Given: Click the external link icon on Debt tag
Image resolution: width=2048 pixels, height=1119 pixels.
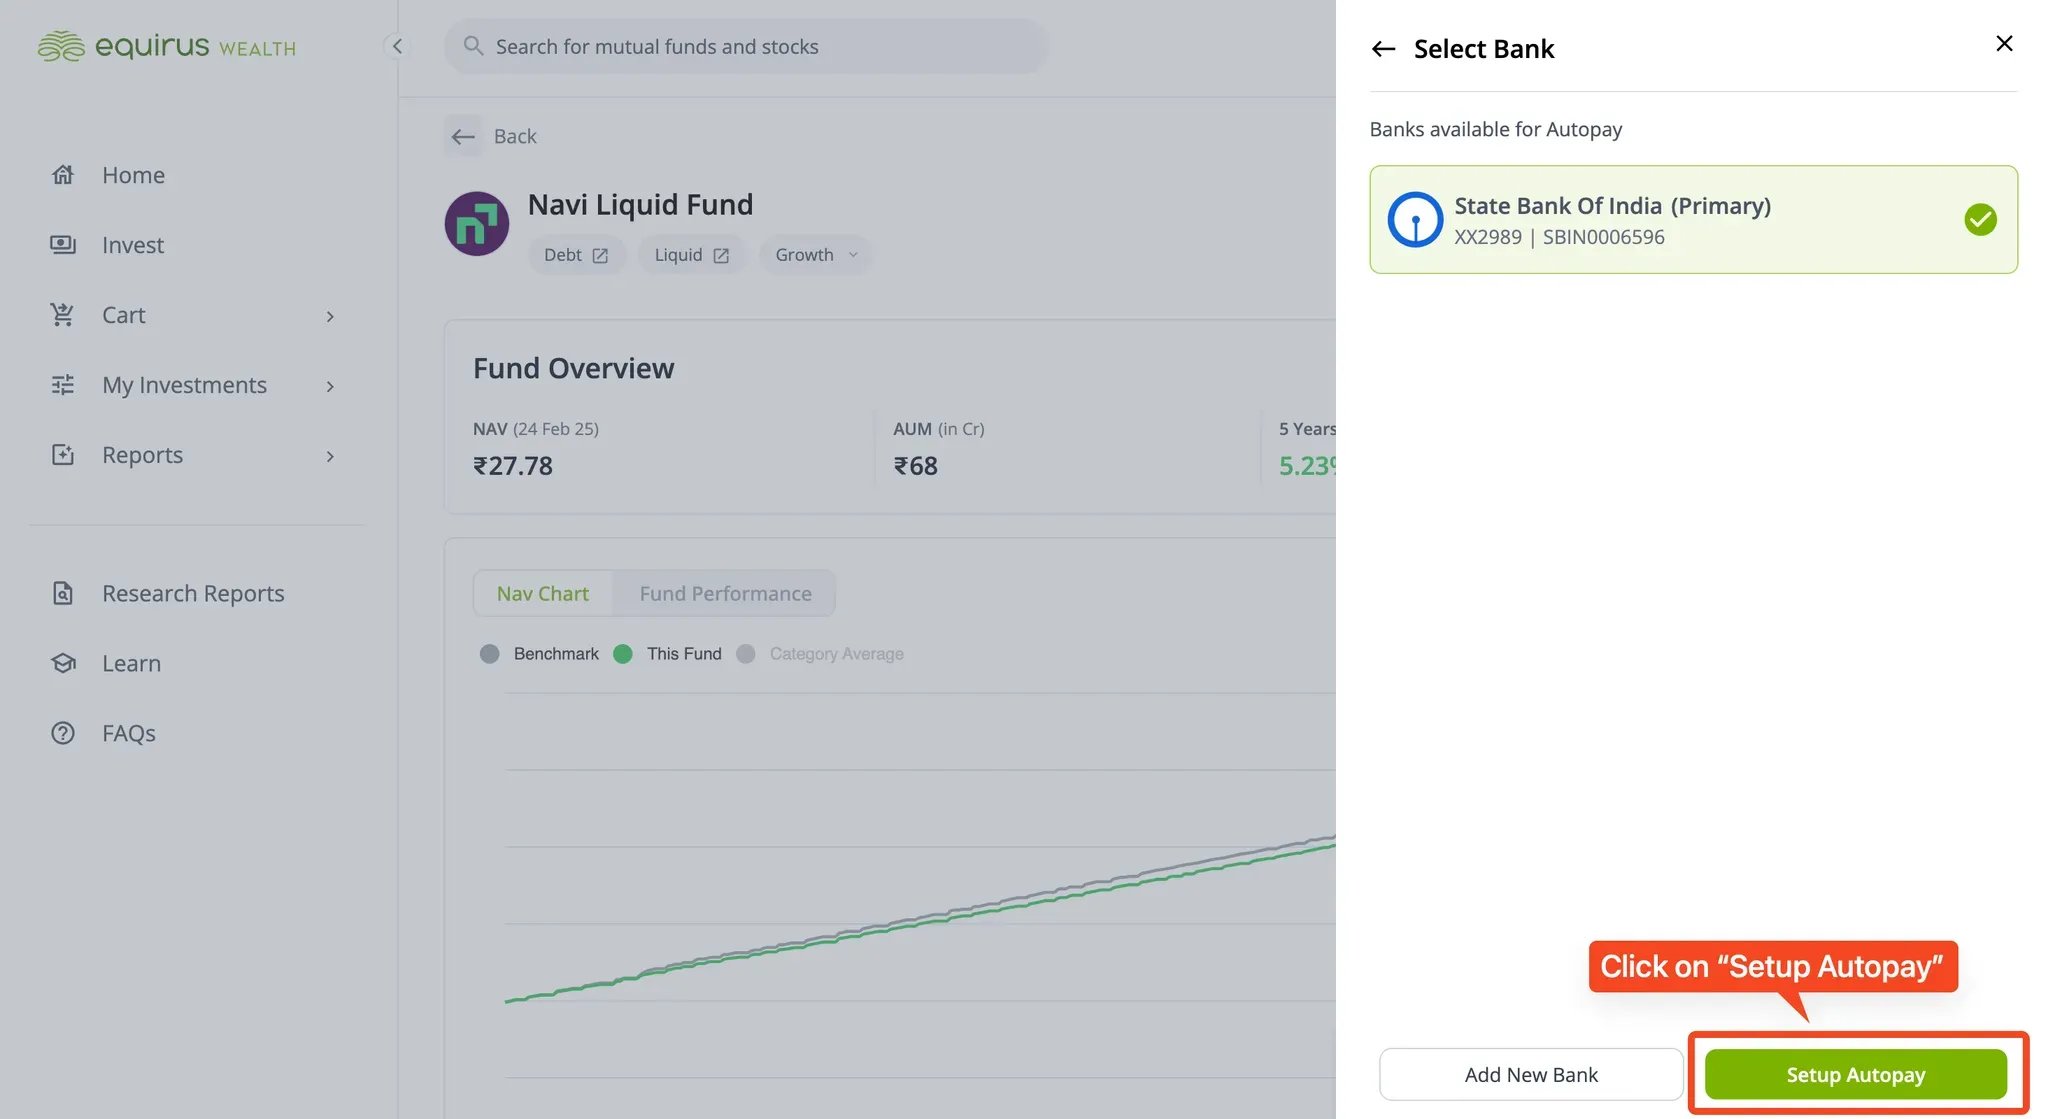Looking at the screenshot, I should pyautogui.click(x=600, y=256).
